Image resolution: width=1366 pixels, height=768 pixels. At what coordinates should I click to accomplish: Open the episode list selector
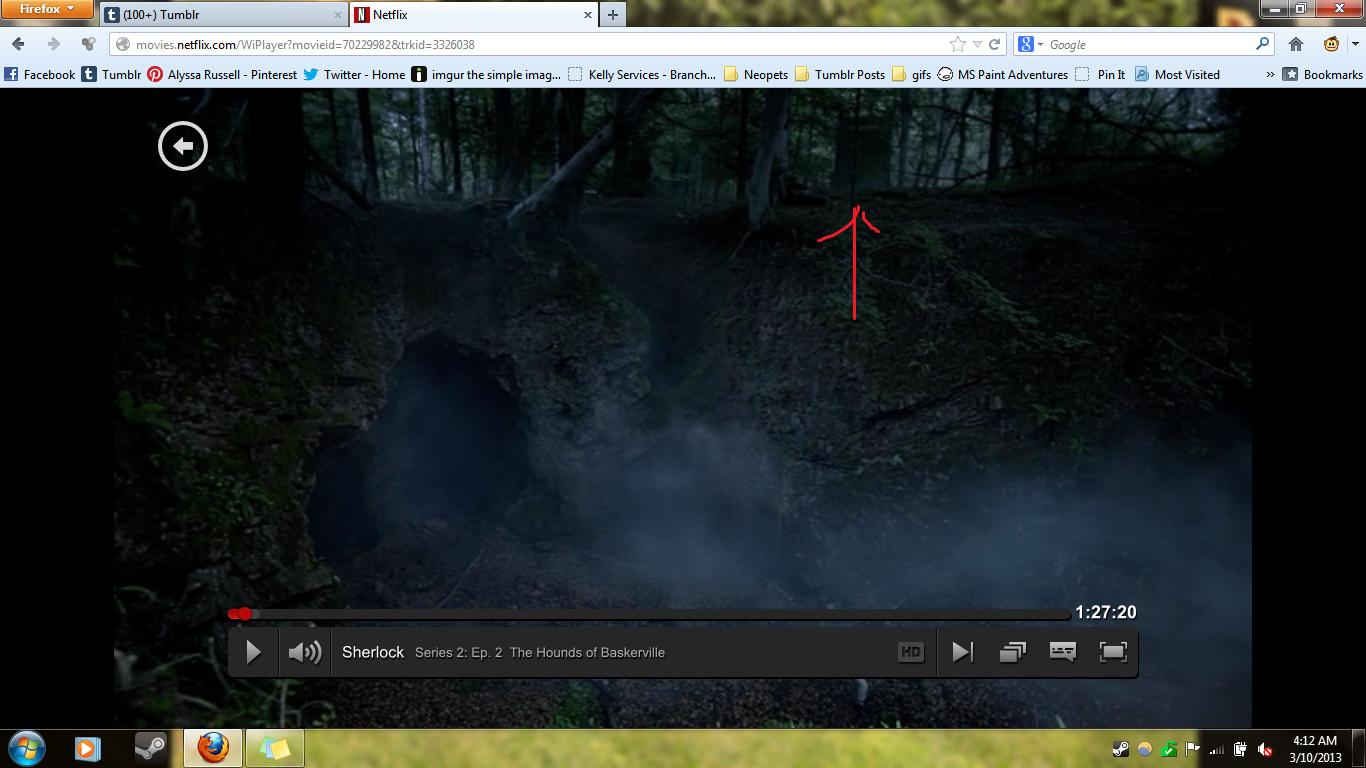1012,652
